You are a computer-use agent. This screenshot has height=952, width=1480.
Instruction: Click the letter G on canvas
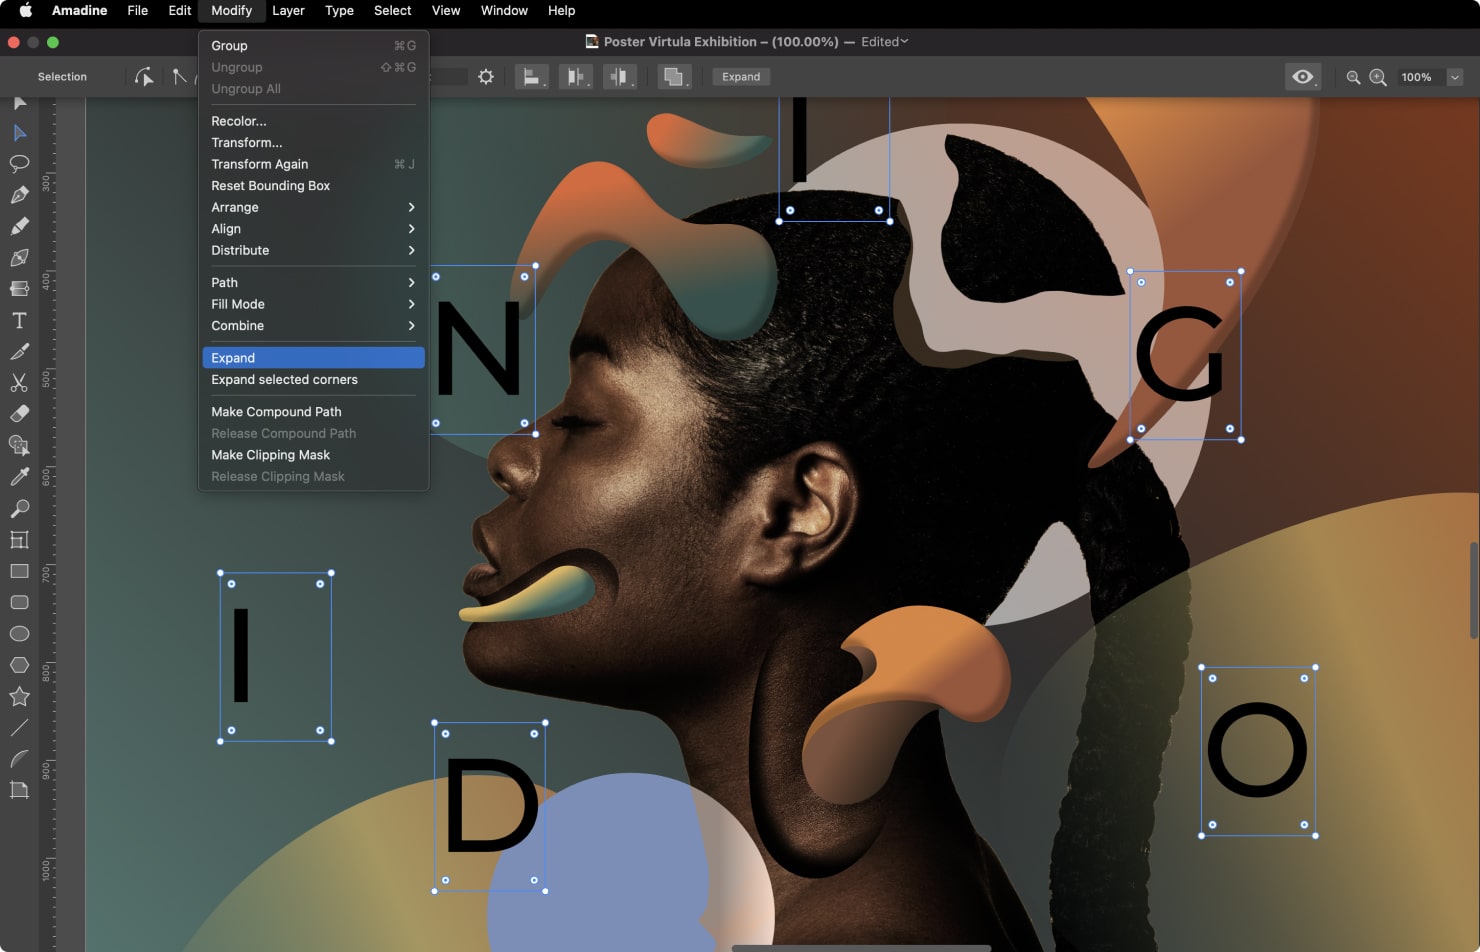coord(1181,353)
